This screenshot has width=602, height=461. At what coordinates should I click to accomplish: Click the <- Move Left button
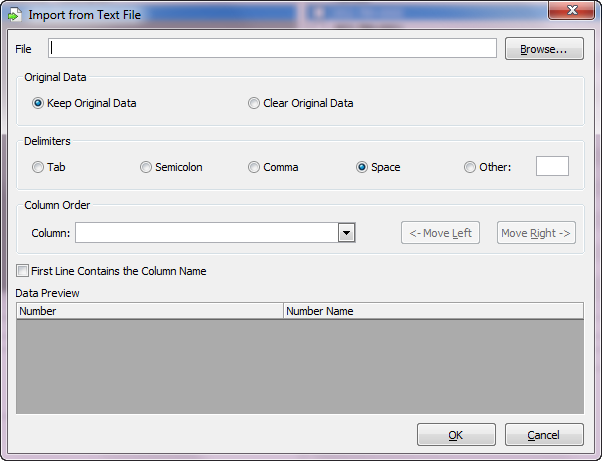coord(440,233)
